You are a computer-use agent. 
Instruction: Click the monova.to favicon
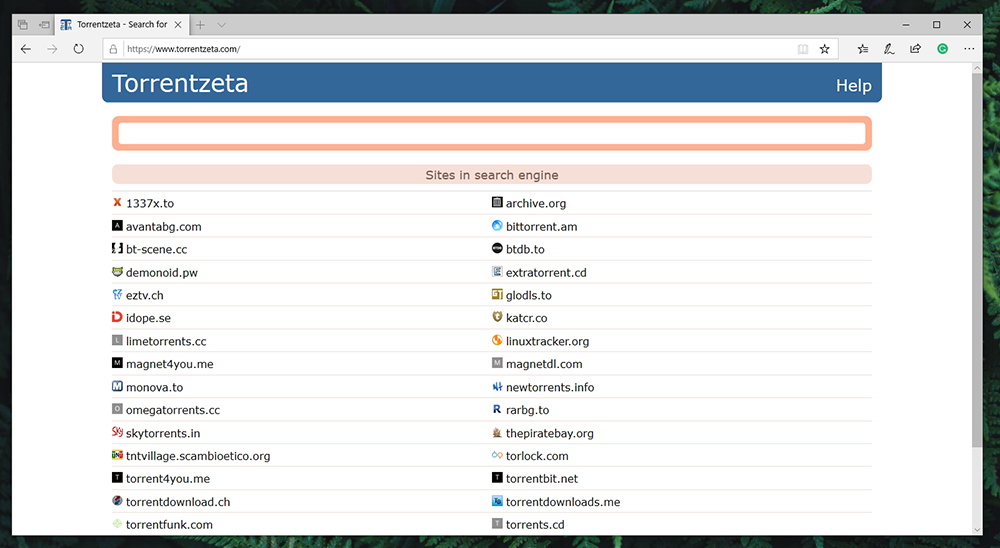point(117,386)
